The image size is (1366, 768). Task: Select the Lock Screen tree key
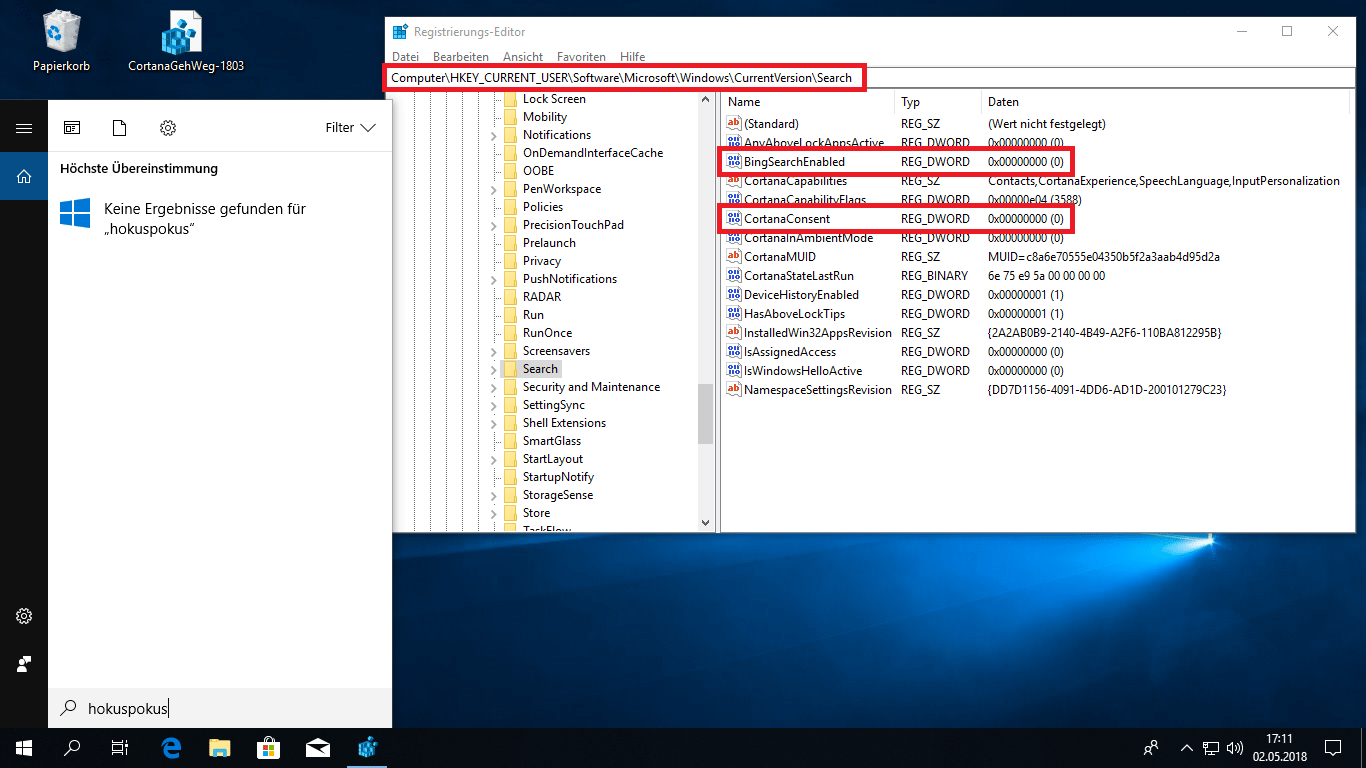click(x=554, y=99)
